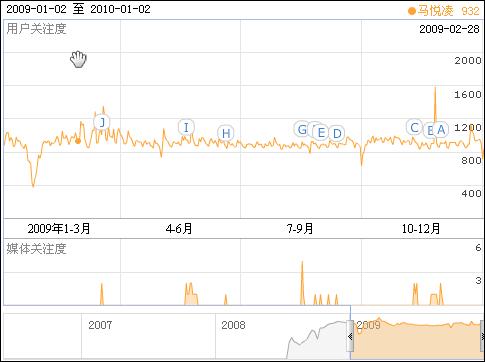The image size is (485, 362).
Task: Click the 2007 label in the overview timeline
Action: click(x=100, y=325)
